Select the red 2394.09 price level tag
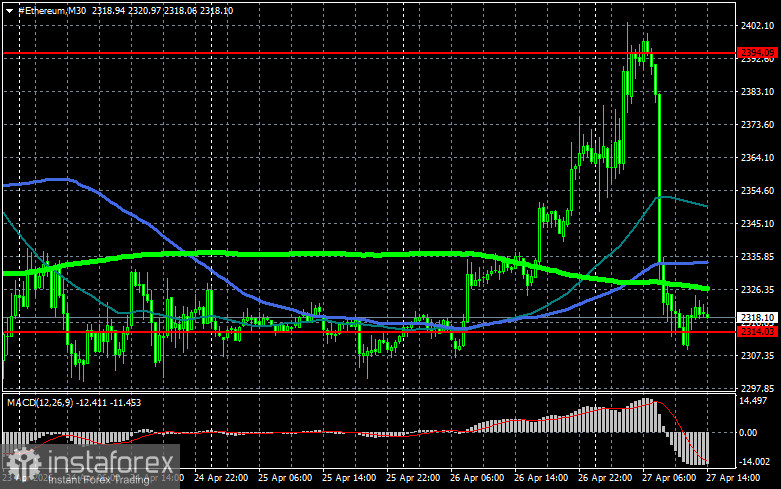The height and width of the screenshot is (489, 781). pyautogui.click(x=758, y=52)
